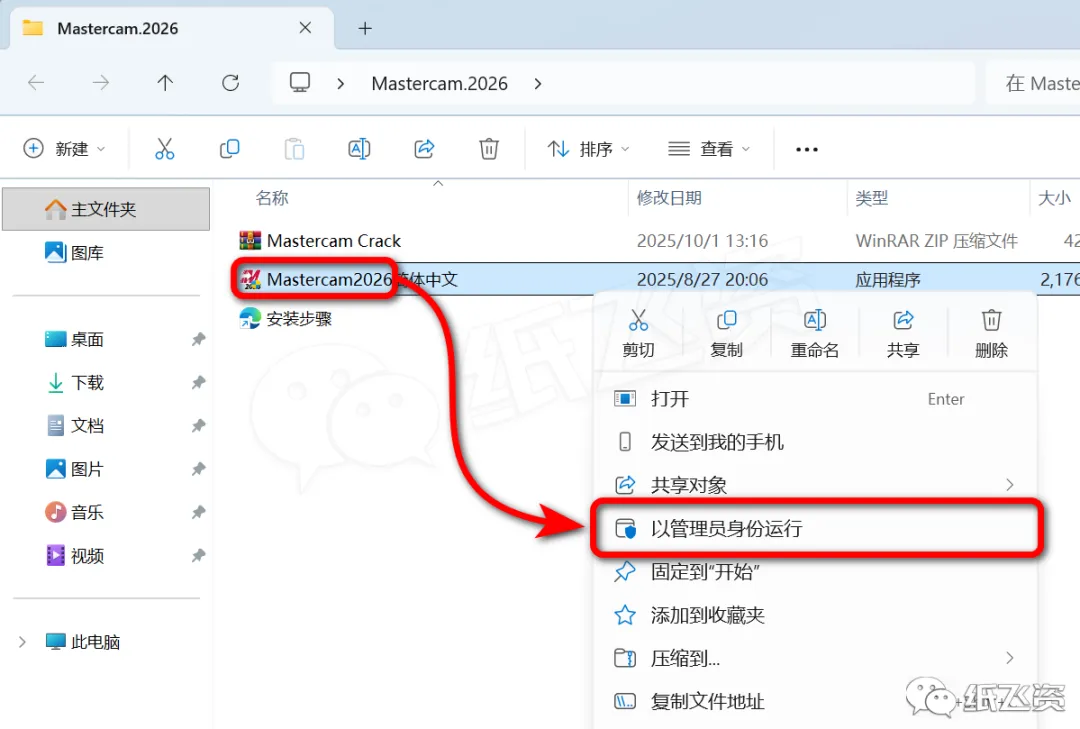
Task: Click the search box in Mastercam.2026
Action: (1033, 83)
